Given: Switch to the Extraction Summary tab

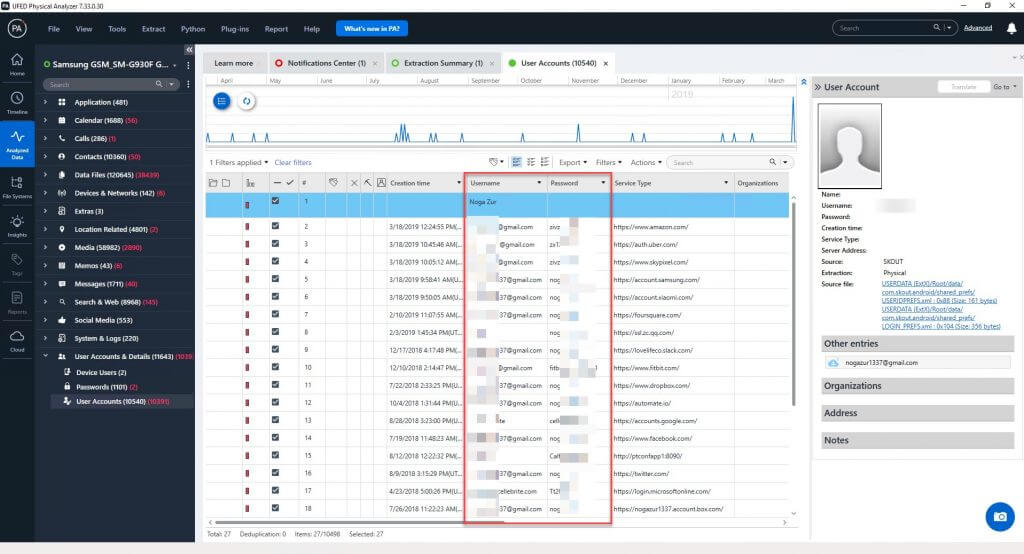Looking at the screenshot, I should [x=442, y=63].
